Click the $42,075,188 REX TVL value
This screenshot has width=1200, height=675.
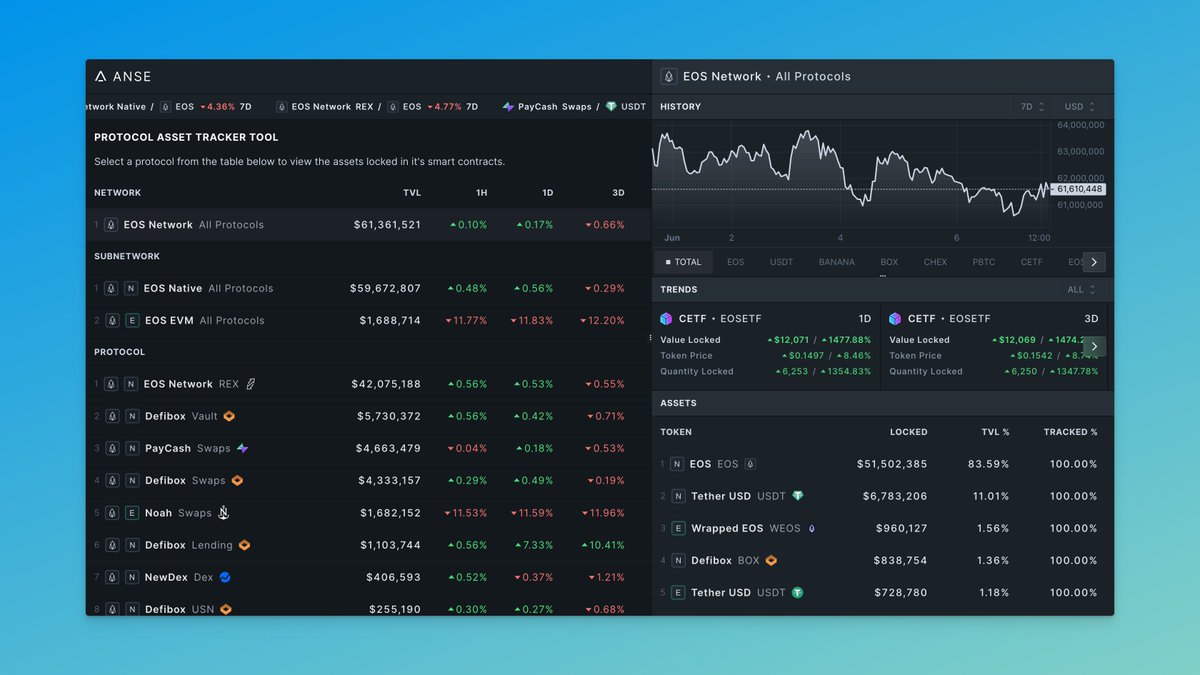tap(386, 384)
